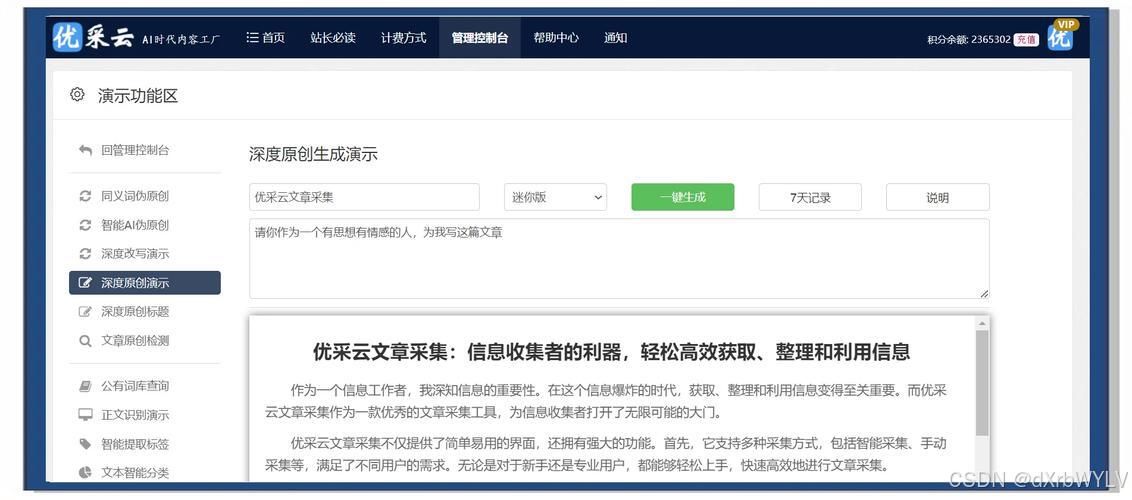The width and height of the screenshot is (1132, 500).
Task: Click the book icon next to 公有词库查询
Action: coord(85,386)
